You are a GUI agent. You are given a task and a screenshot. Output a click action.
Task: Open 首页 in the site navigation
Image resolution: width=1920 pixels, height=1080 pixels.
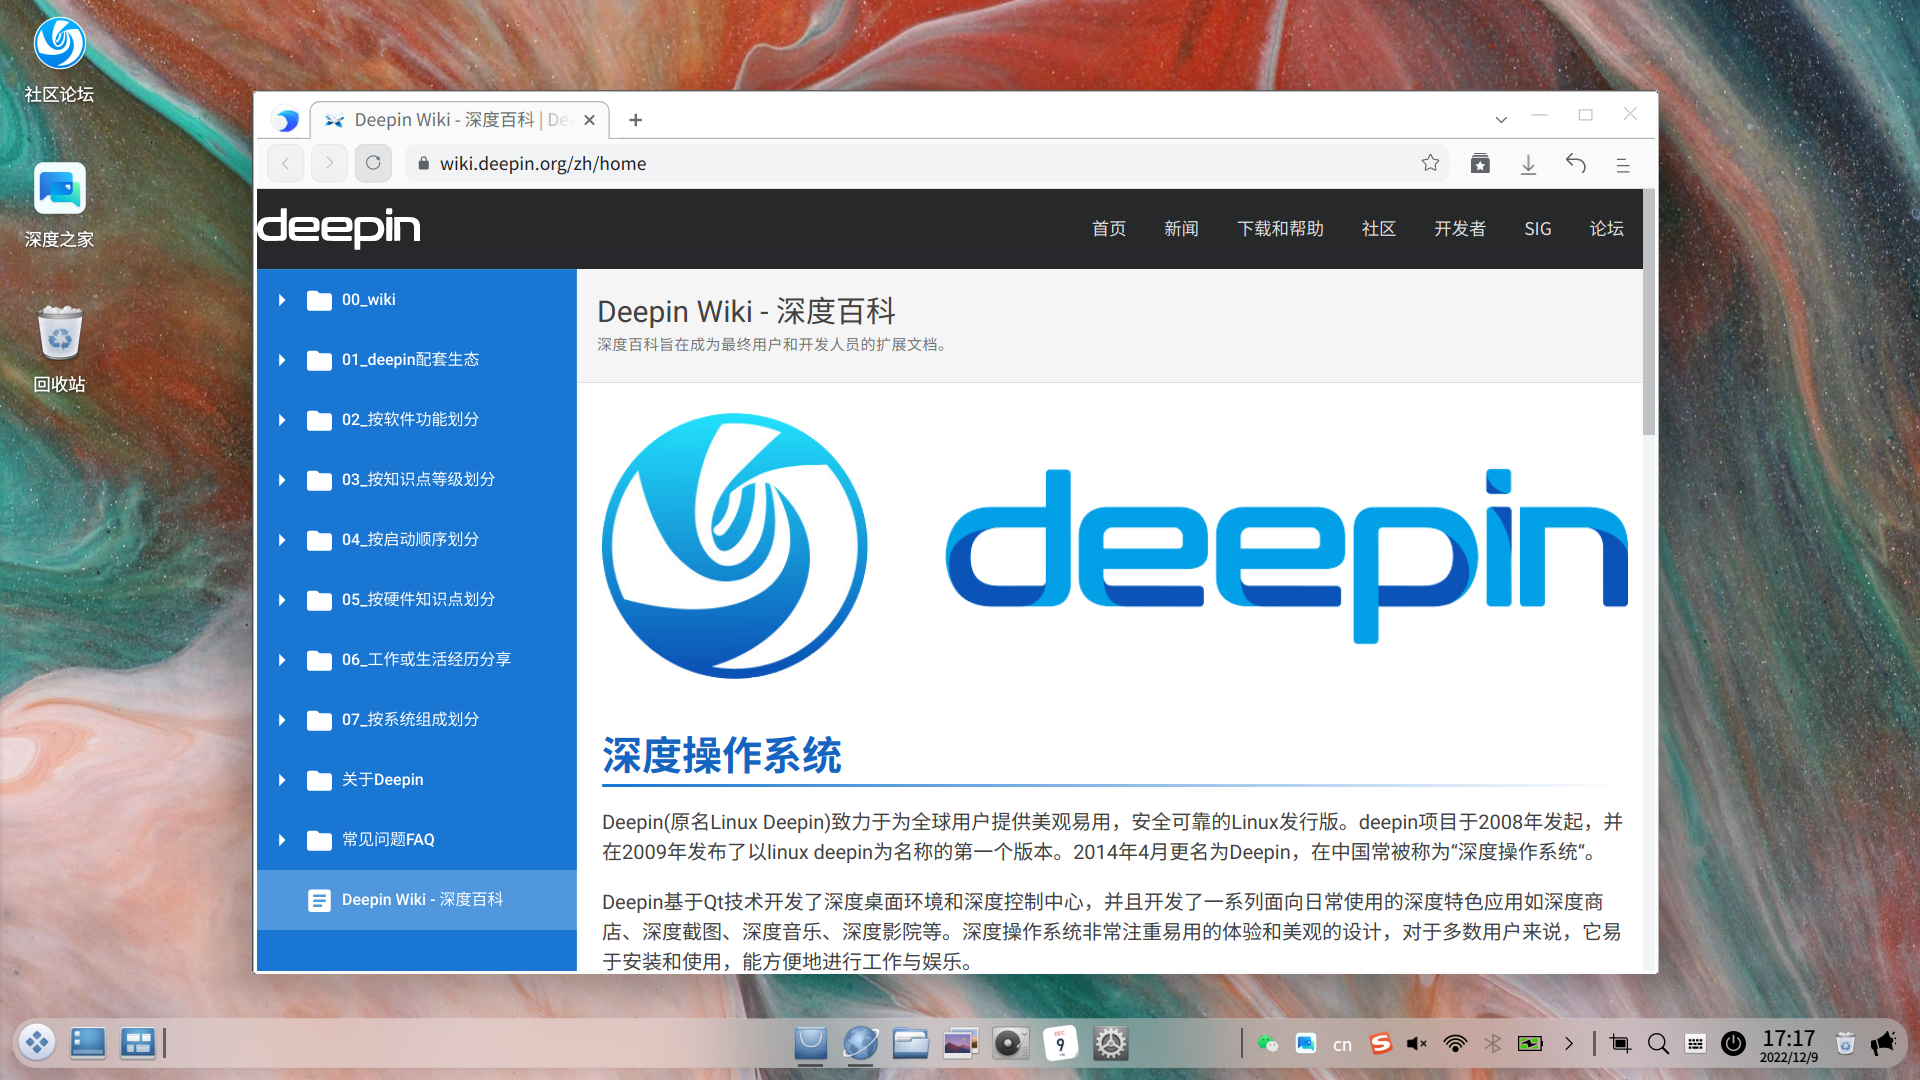tap(1108, 229)
